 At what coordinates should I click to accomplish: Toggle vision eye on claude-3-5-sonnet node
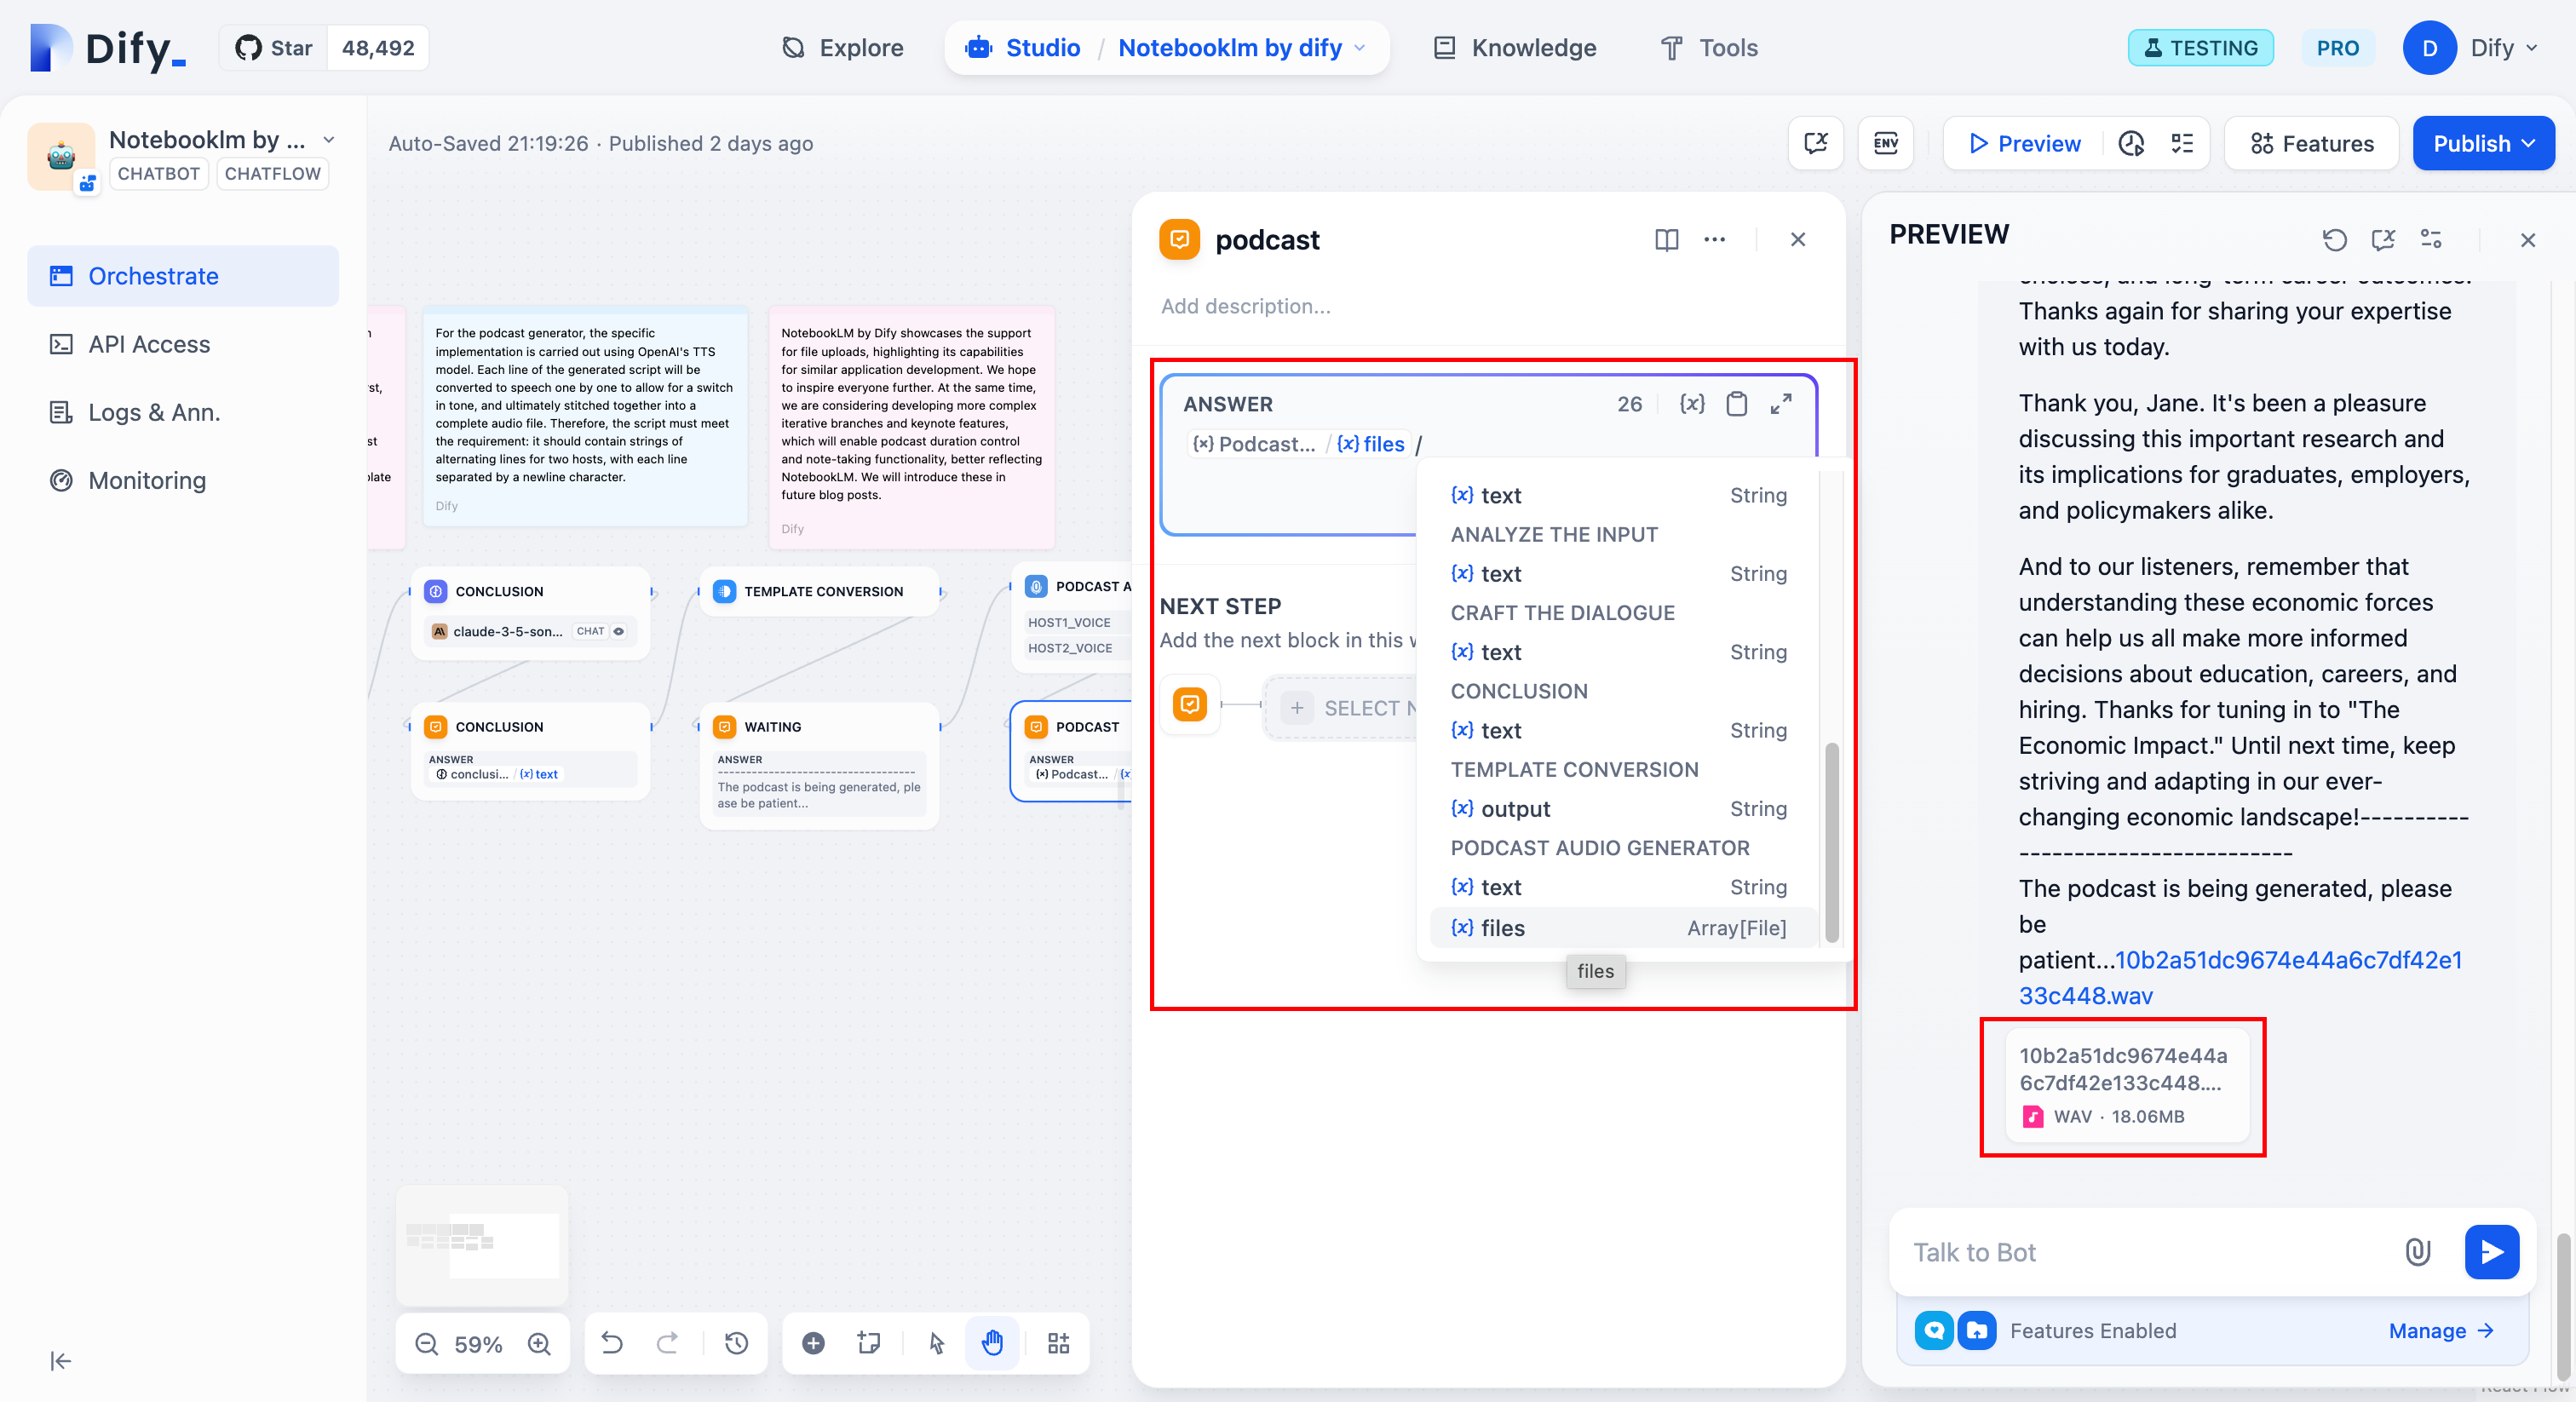619,631
